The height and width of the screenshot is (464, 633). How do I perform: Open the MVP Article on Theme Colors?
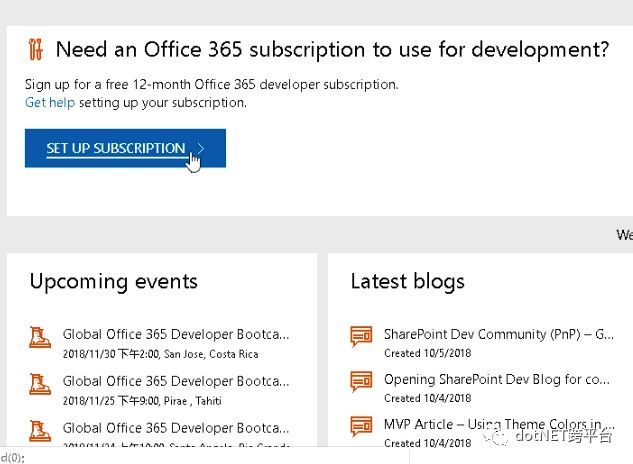(496, 425)
